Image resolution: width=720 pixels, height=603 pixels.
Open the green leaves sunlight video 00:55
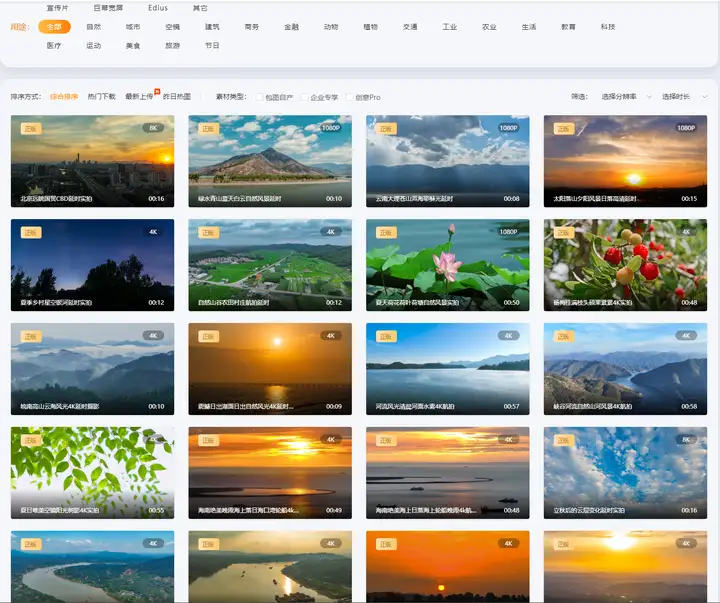pos(92,473)
